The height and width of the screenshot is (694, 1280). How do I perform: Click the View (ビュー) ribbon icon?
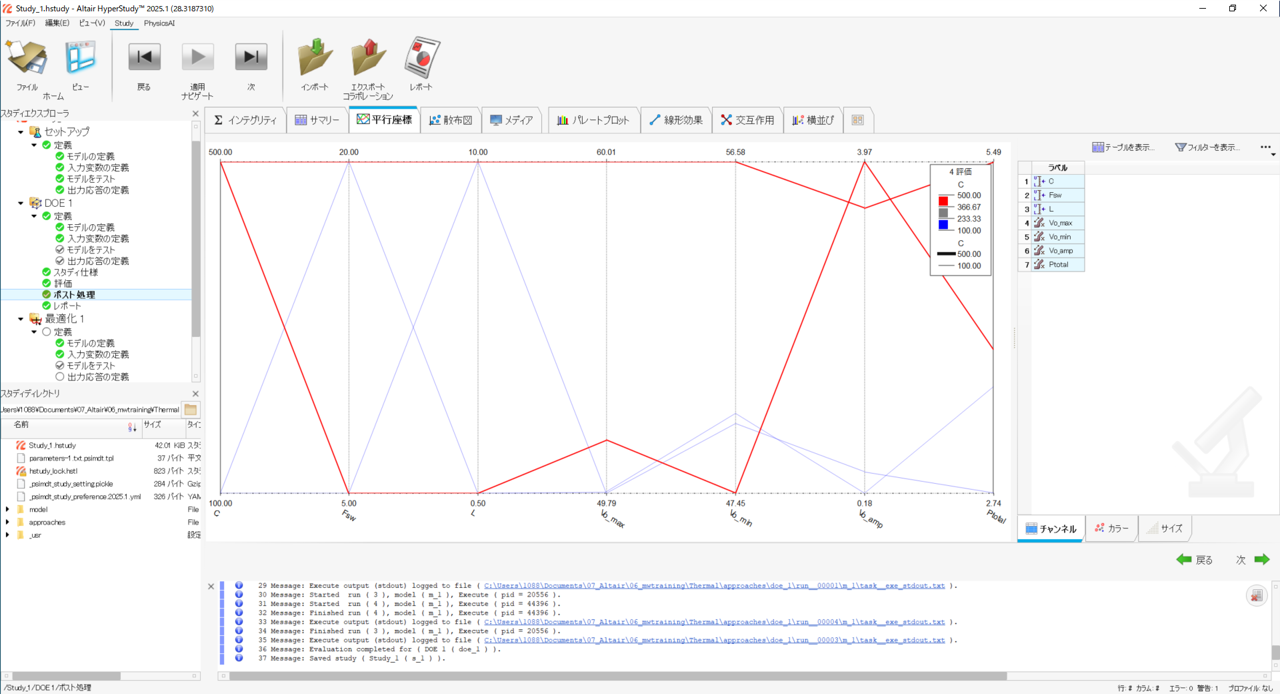coord(80,58)
